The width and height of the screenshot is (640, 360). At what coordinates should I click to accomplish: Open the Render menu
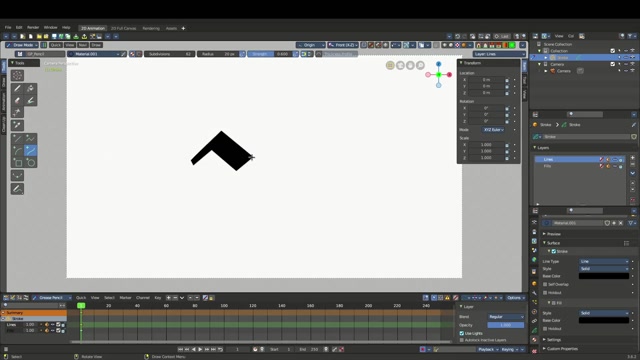[x=33, y=27]
